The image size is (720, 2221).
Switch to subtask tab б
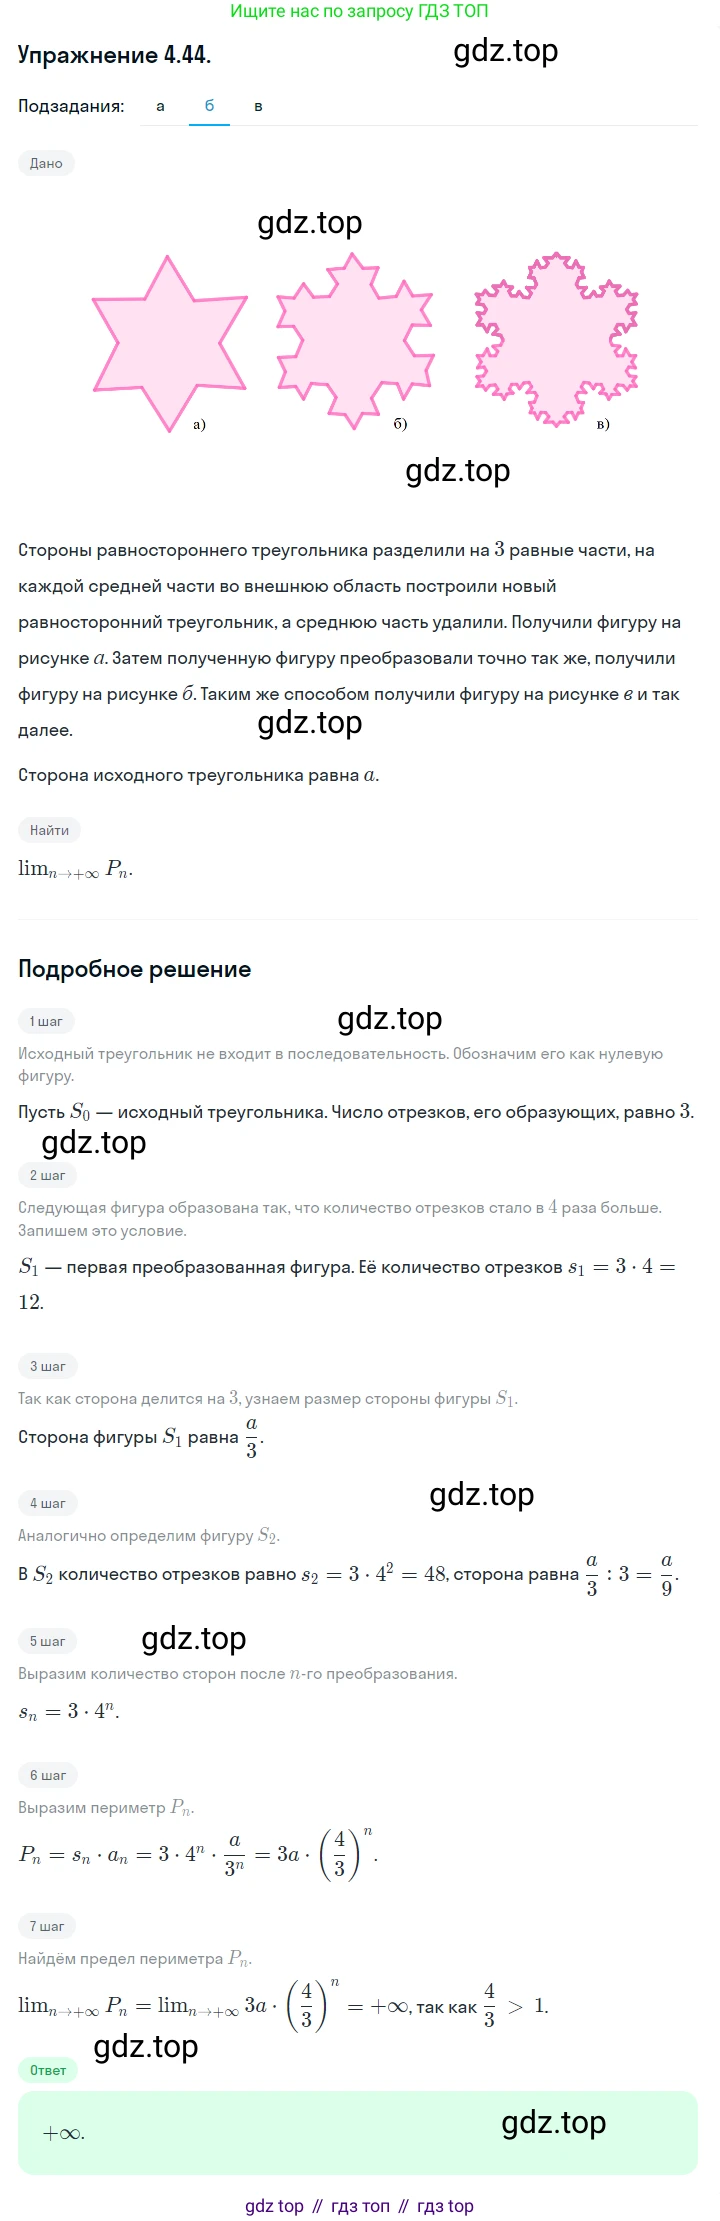(209, 106)
